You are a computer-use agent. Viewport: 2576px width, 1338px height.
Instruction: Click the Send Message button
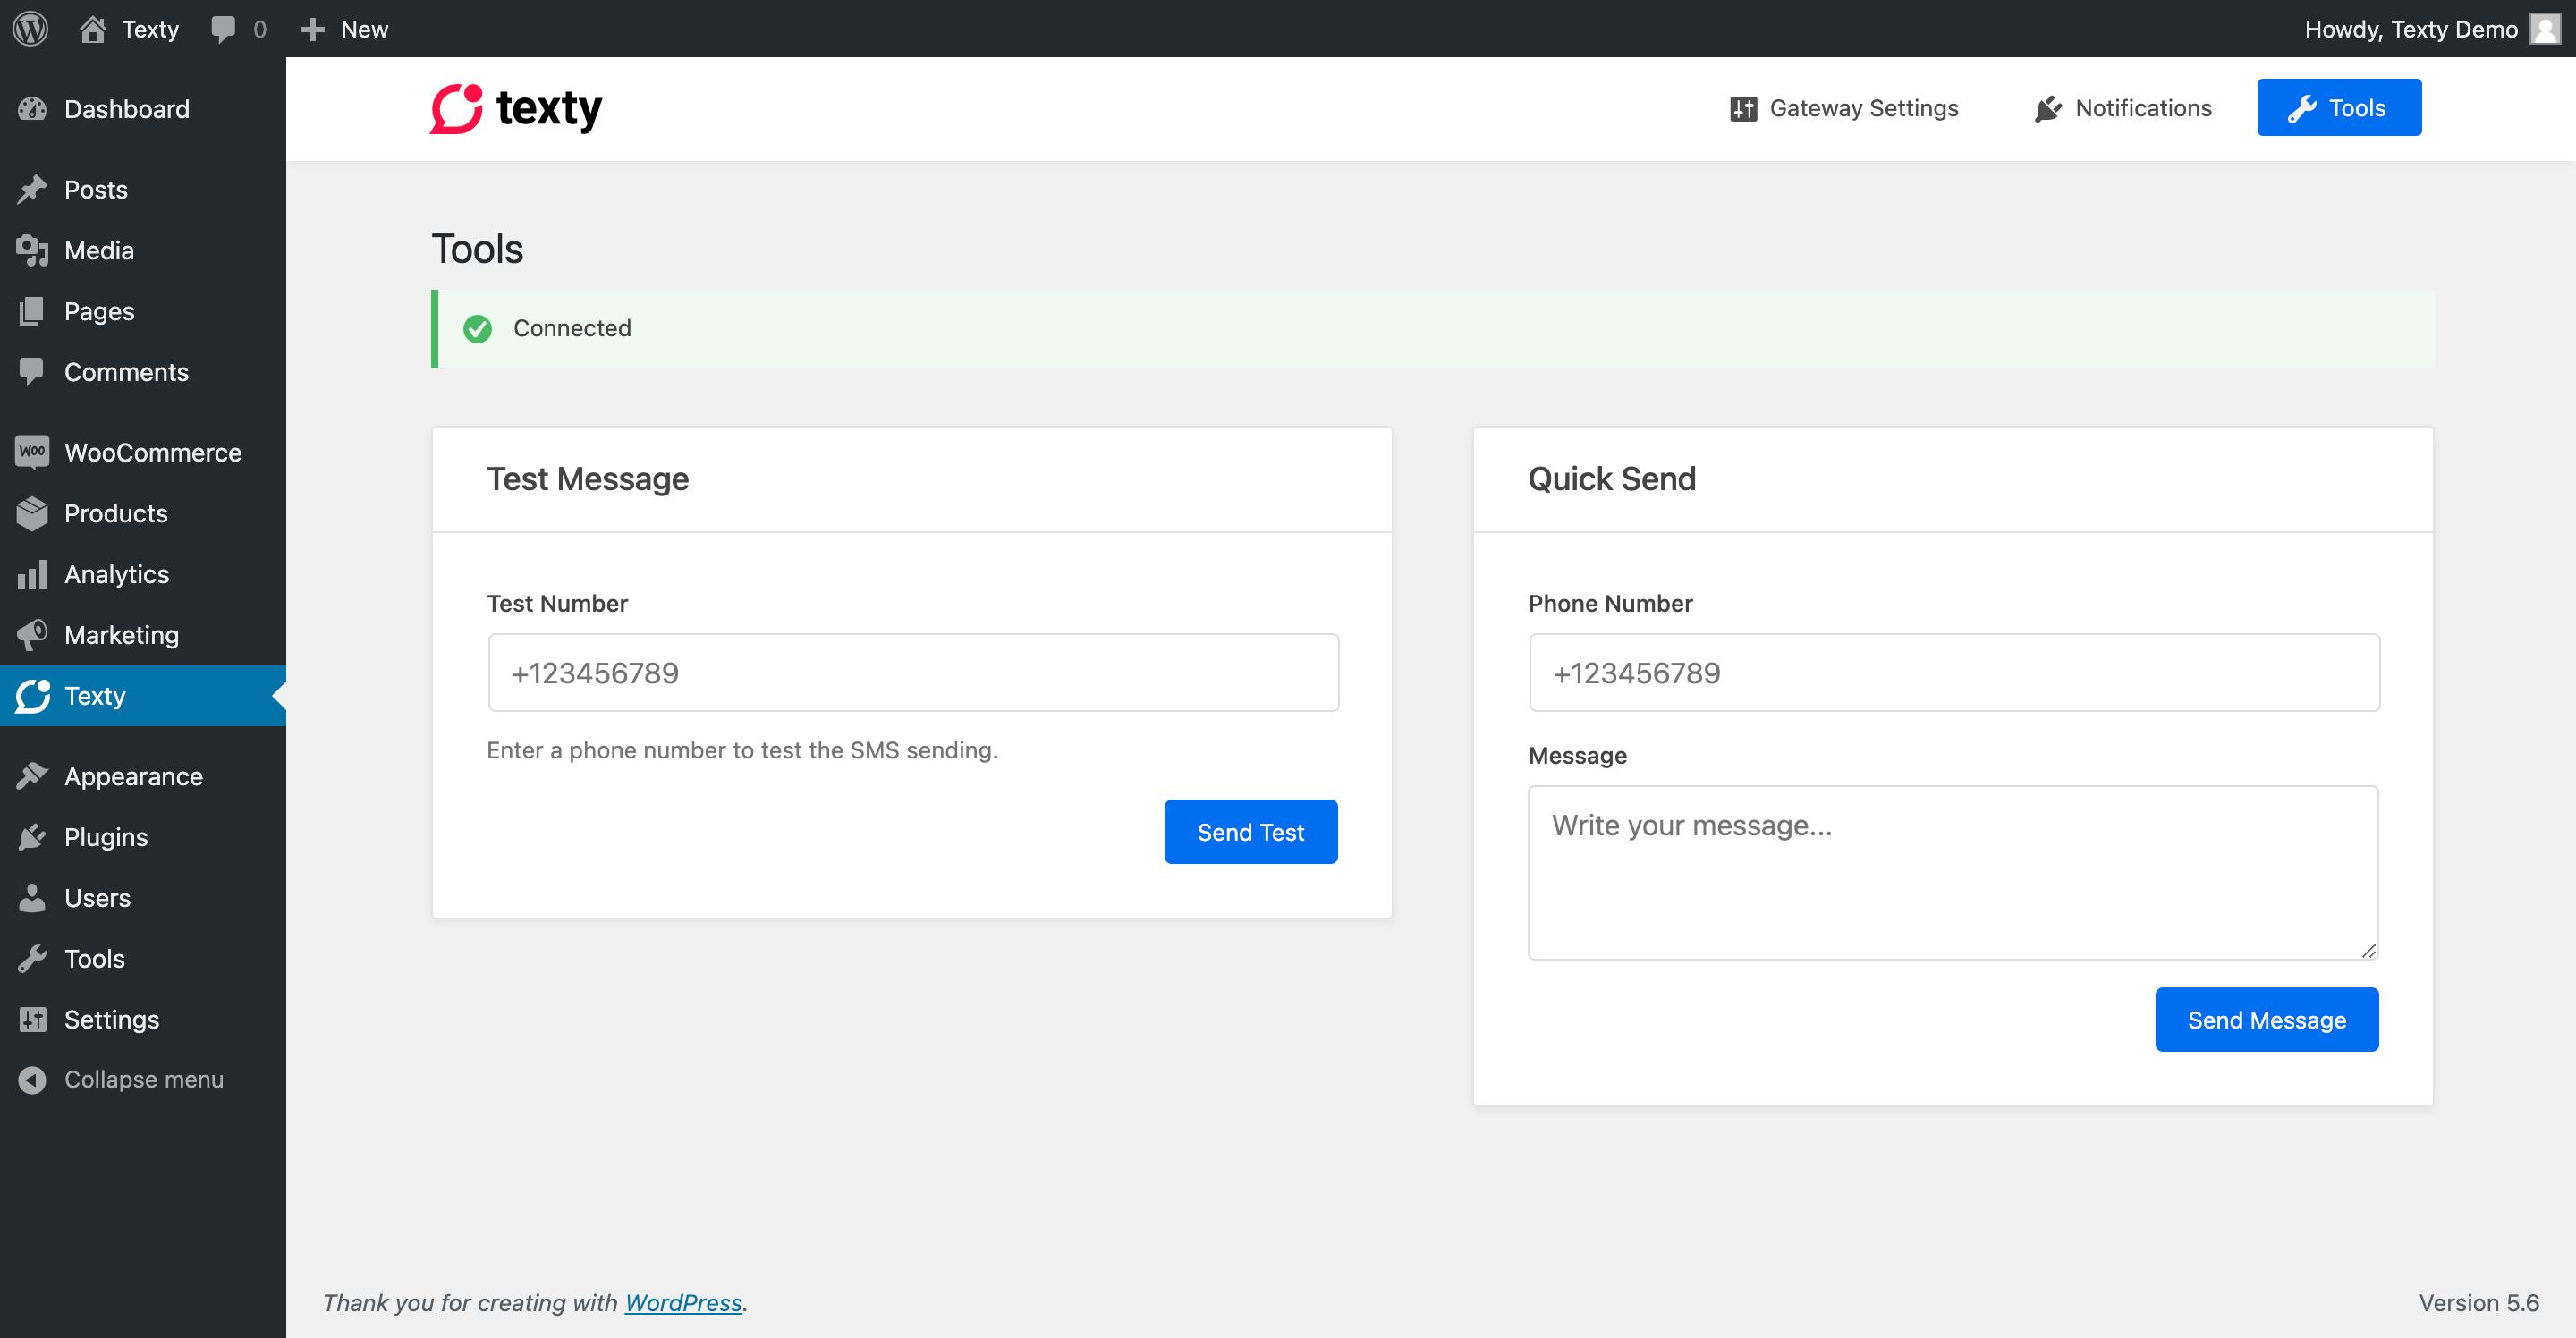coord(2266,1020)
